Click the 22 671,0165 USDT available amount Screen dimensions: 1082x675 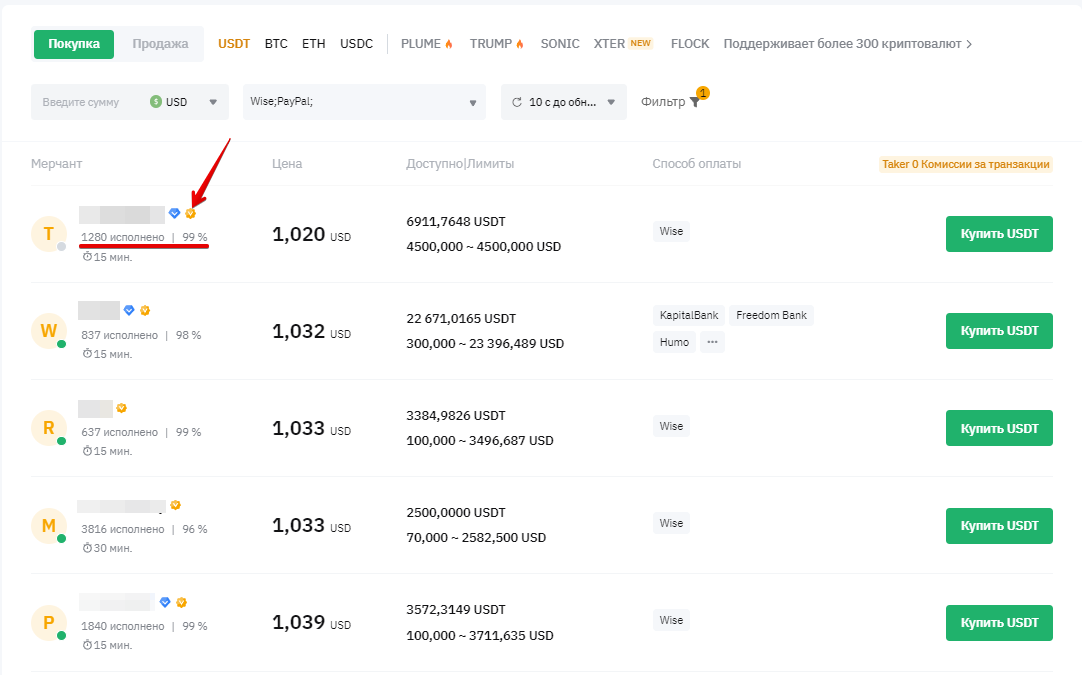coord(461,319)
